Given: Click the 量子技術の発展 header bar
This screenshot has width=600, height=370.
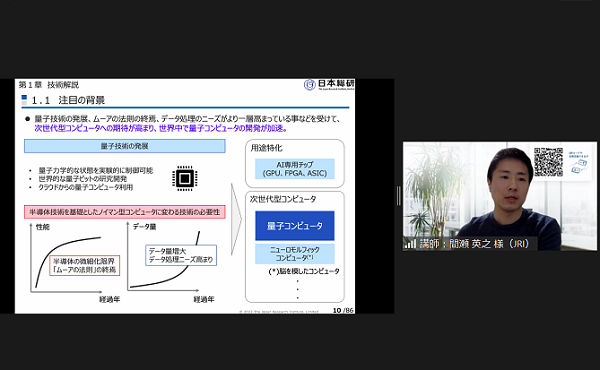Looking at the screenshot, I should tap(125, 146).
